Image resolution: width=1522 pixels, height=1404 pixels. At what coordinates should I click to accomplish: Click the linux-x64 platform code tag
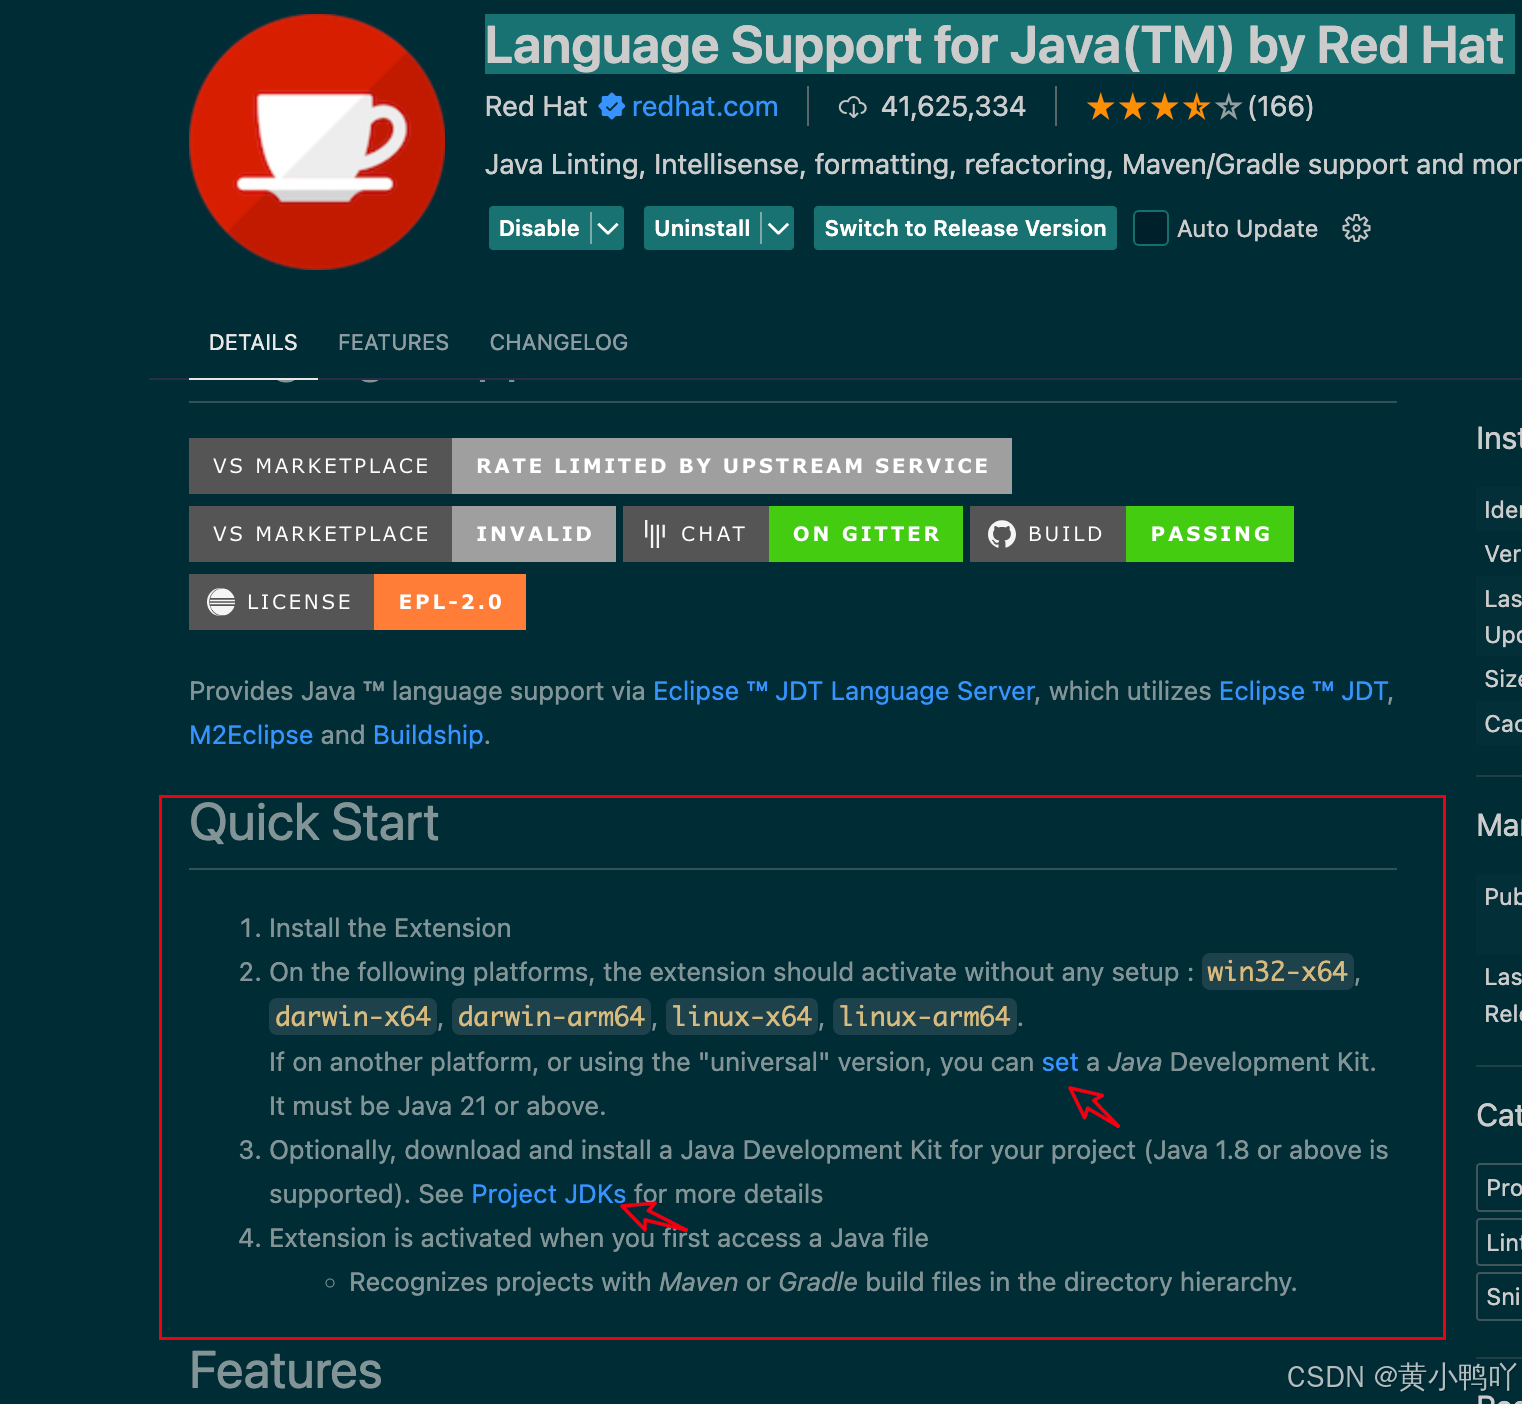coord(742,1017)
